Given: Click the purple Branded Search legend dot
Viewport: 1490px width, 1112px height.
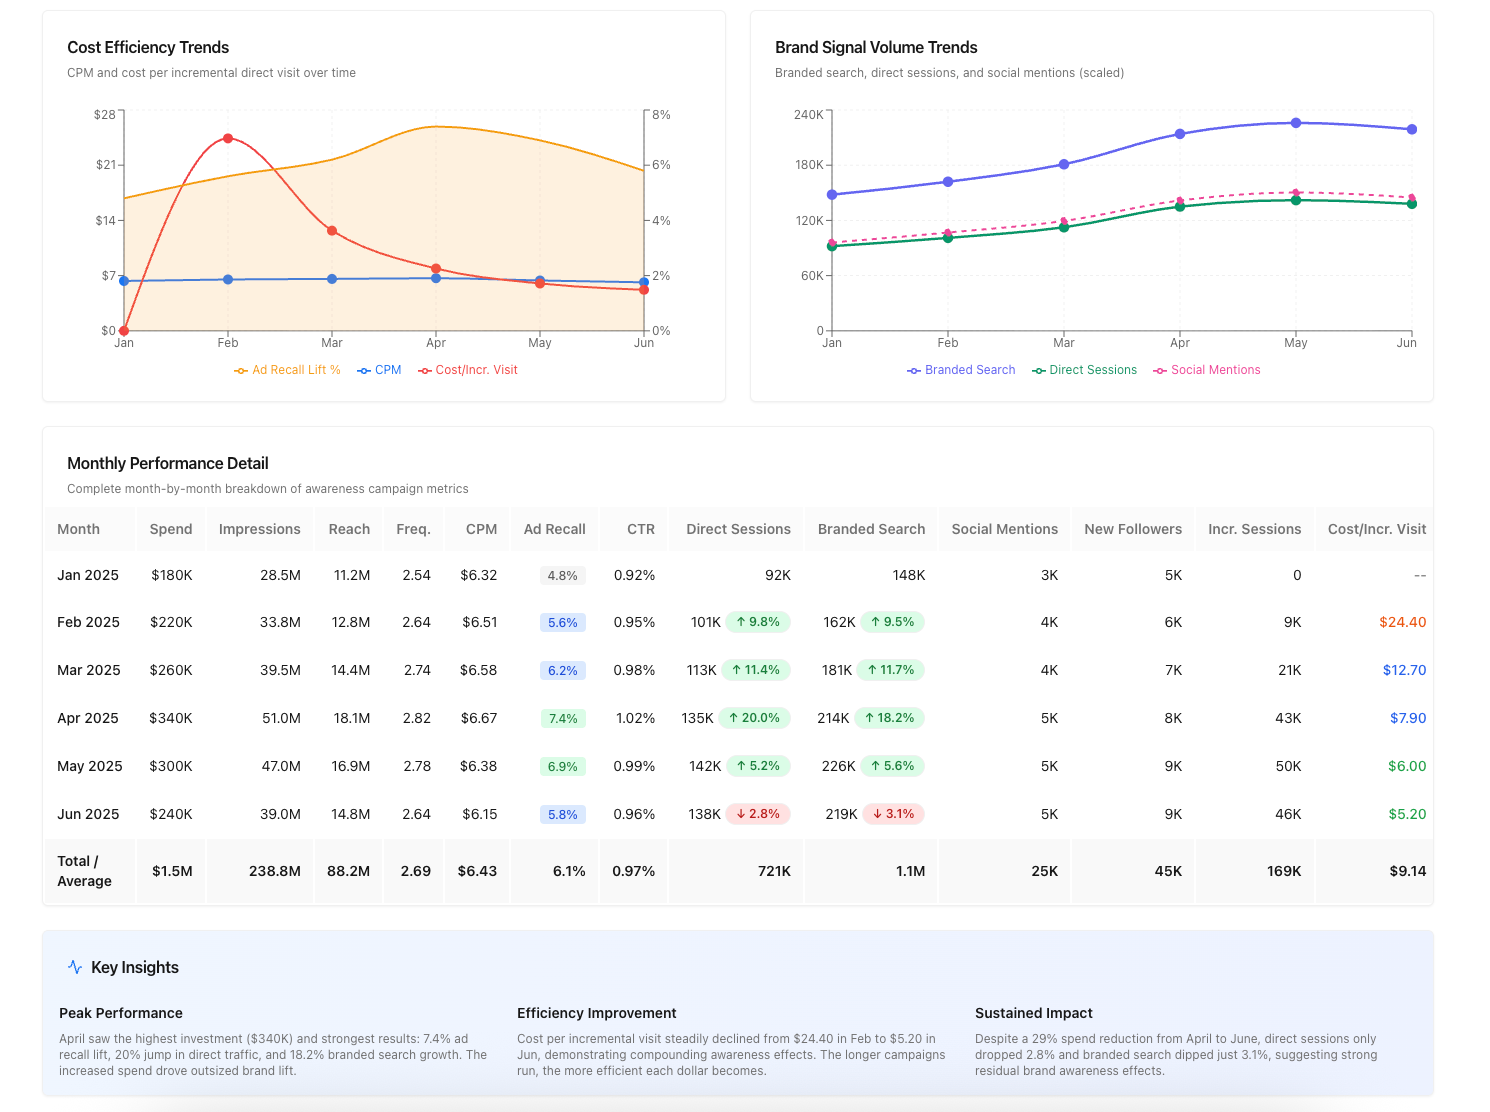Looking at the screenshot, I should coord(914,369).
